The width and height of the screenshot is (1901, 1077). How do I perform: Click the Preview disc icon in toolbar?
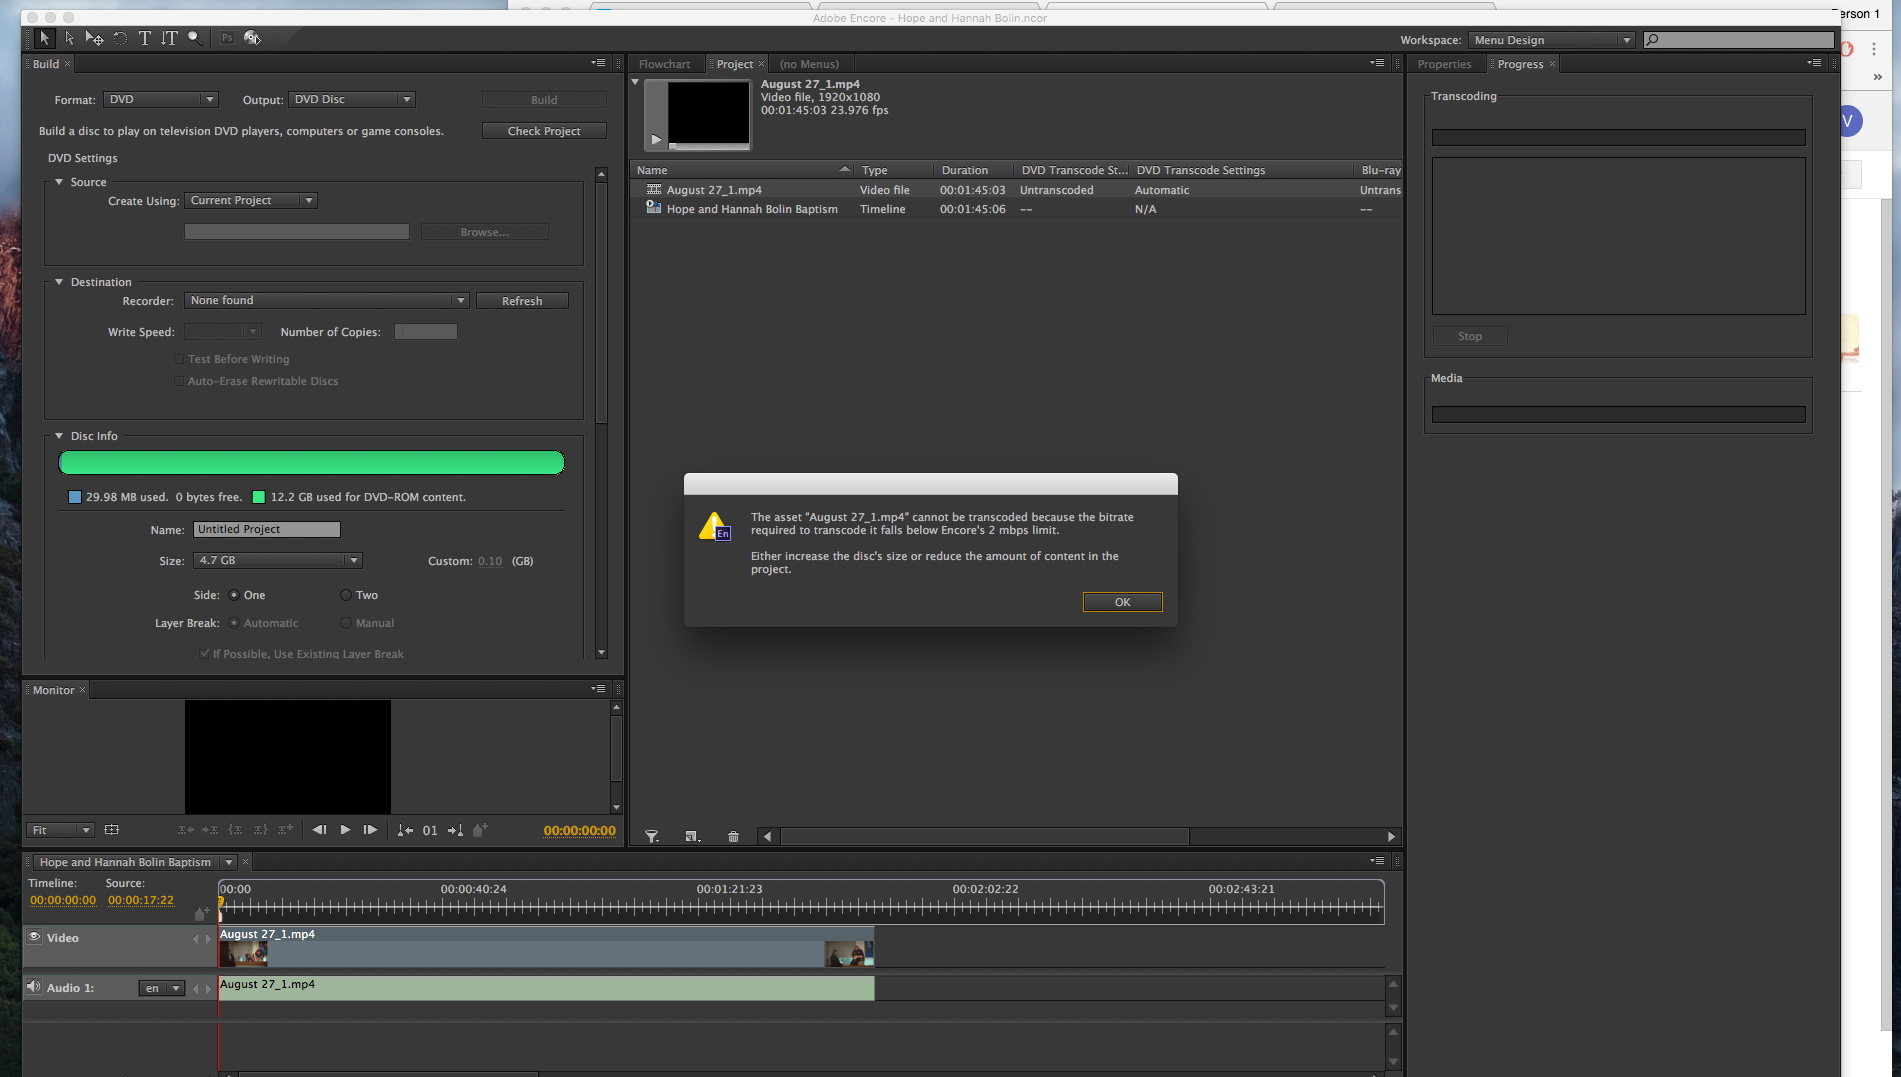click(252, 38)
